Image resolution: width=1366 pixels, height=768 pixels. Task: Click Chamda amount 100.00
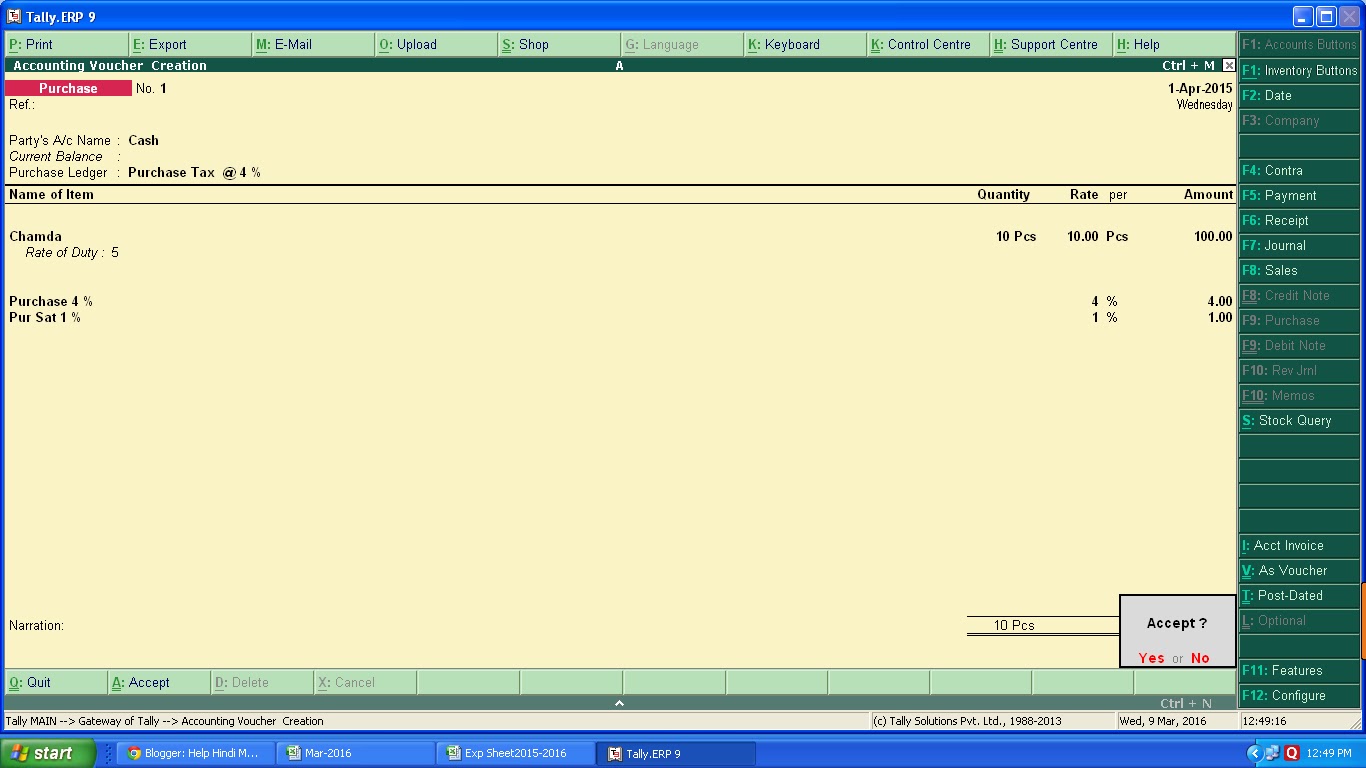coord(1213,236)
